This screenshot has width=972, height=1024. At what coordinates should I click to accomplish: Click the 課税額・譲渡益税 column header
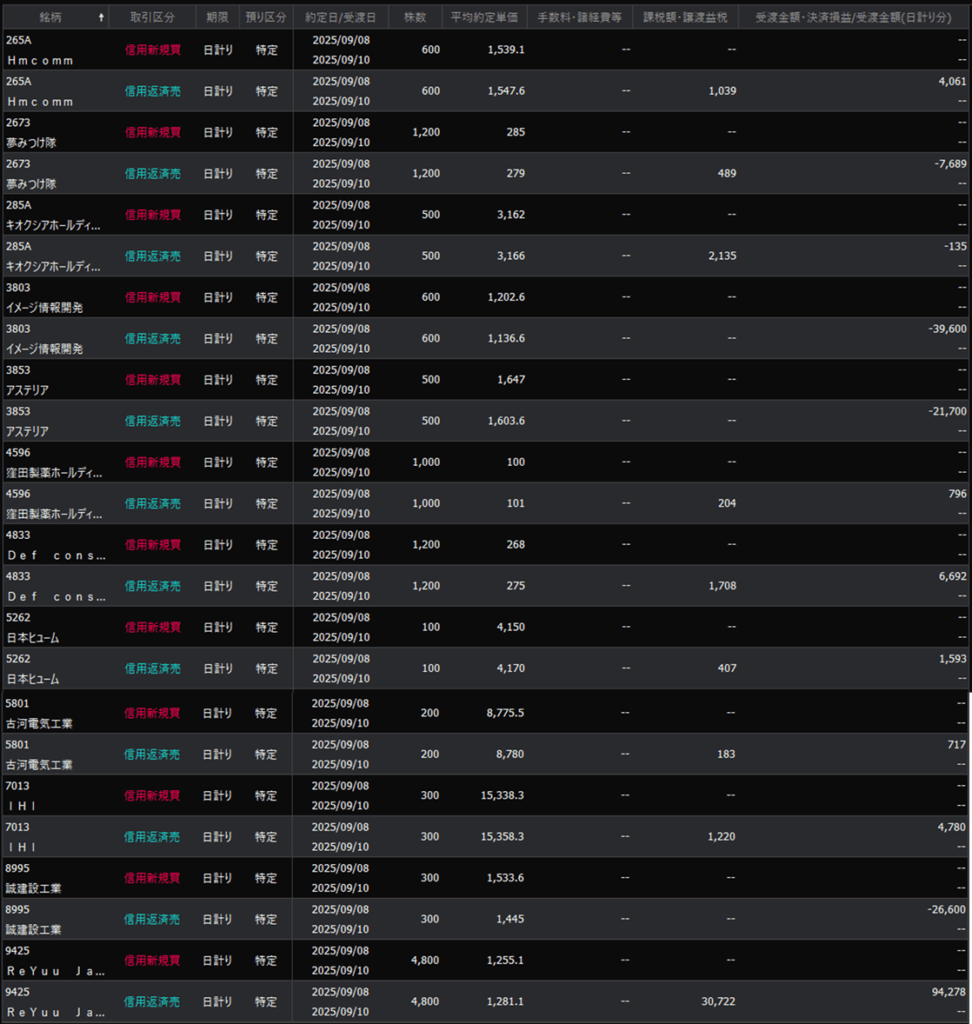[685, 18]
